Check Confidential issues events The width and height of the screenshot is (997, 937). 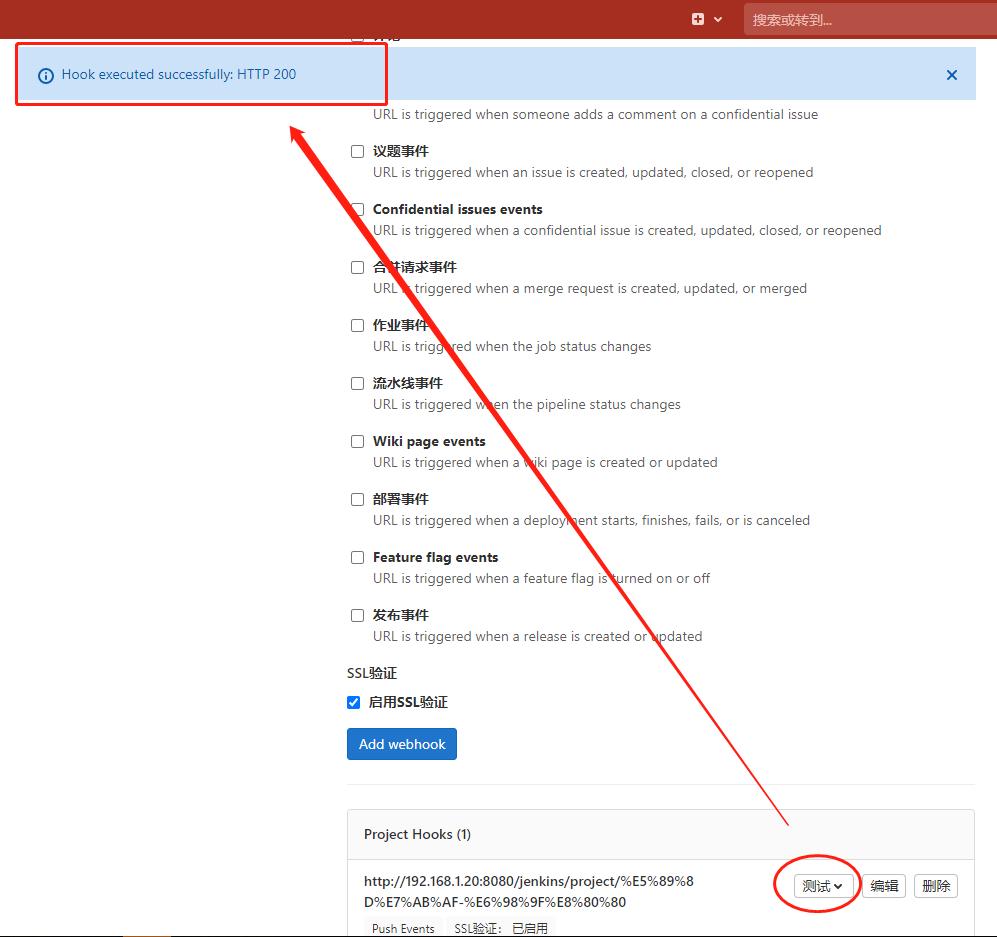point(357,209)
